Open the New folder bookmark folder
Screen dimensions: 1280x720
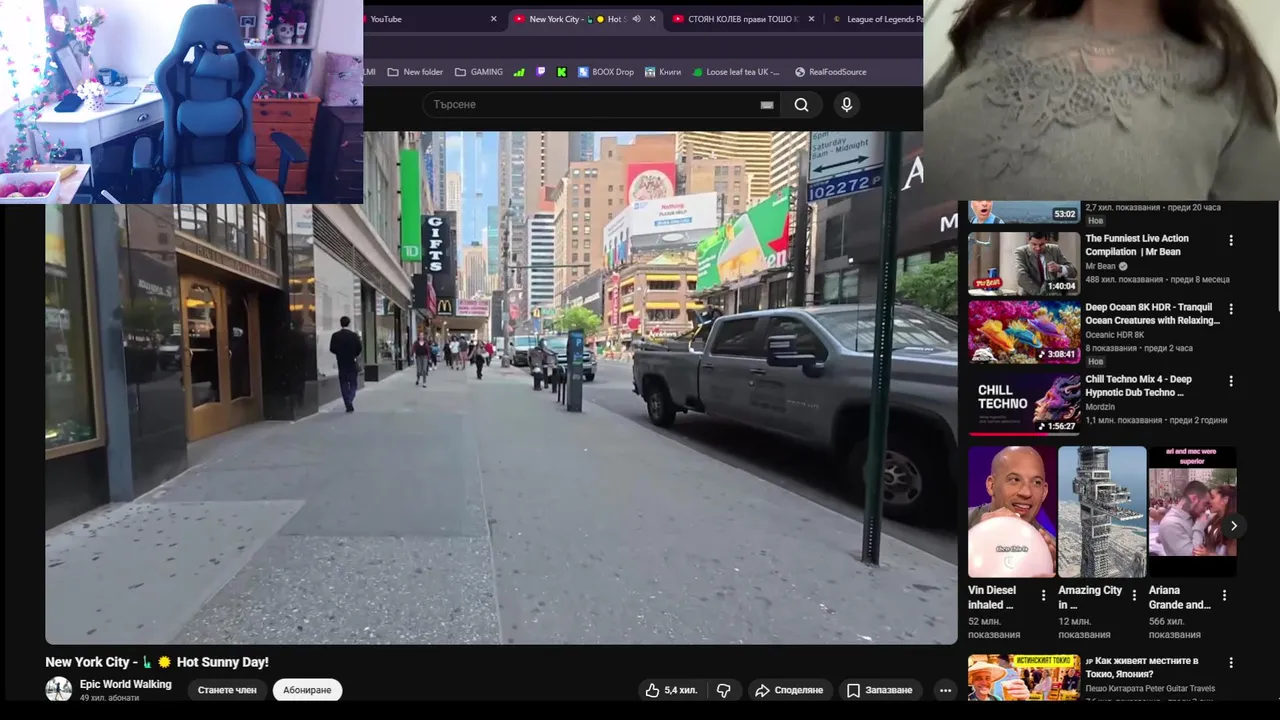pos(415,72)
